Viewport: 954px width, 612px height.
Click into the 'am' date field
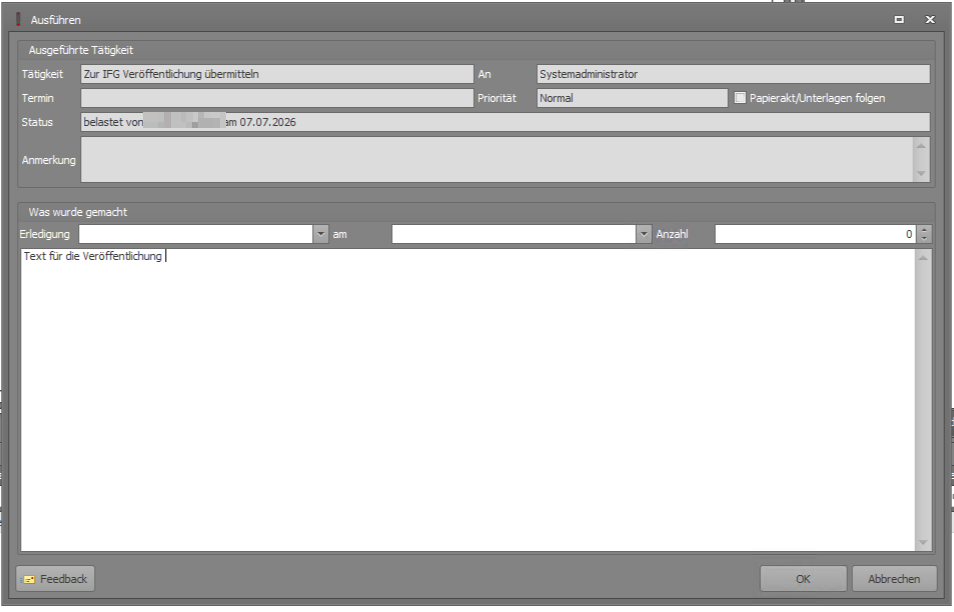(x=514, y=234)
